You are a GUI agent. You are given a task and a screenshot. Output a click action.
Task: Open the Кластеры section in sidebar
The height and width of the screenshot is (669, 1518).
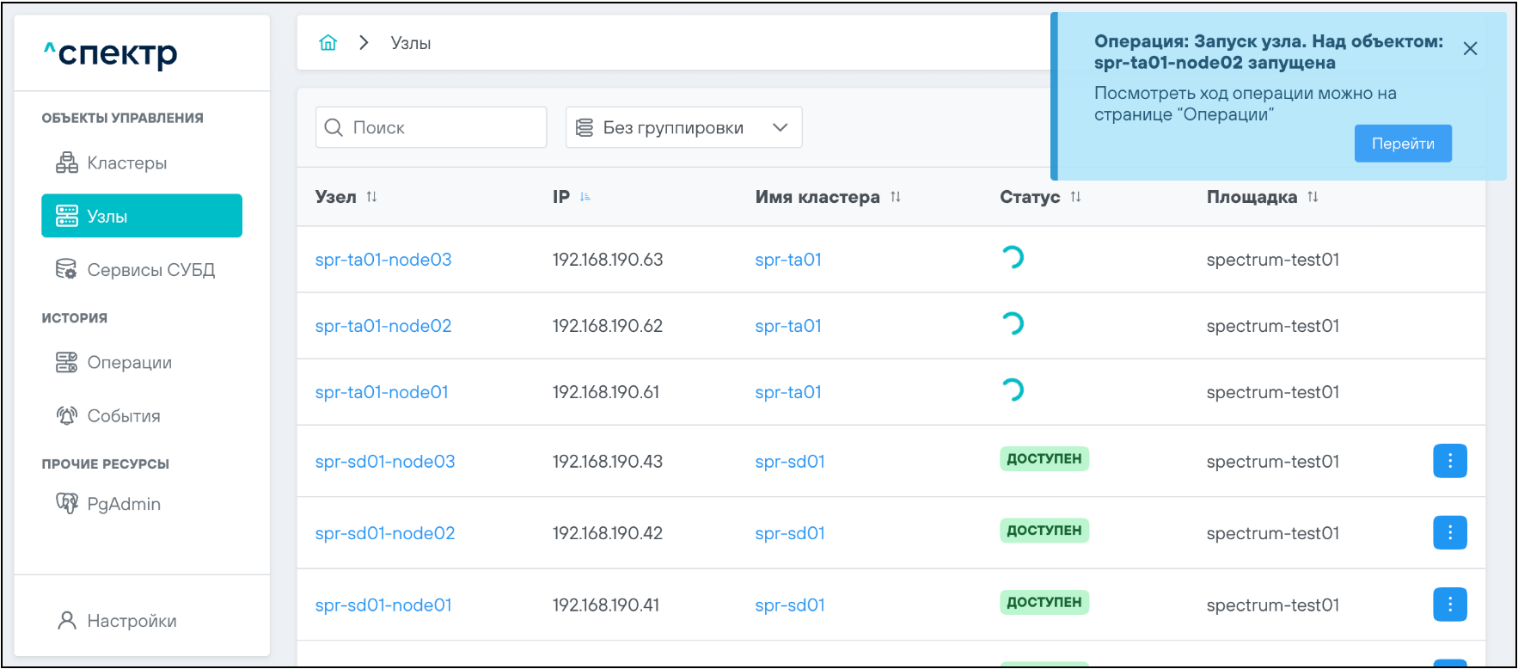(126, 163)
